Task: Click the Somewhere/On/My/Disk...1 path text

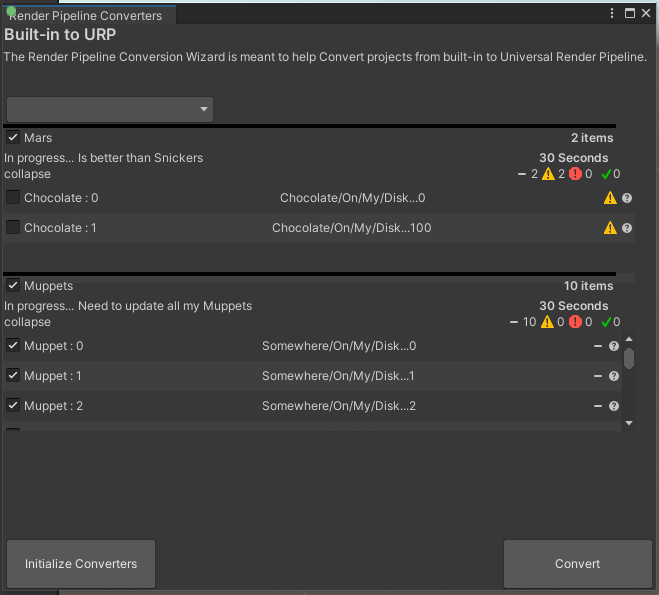Action: [x=338, y=376]
